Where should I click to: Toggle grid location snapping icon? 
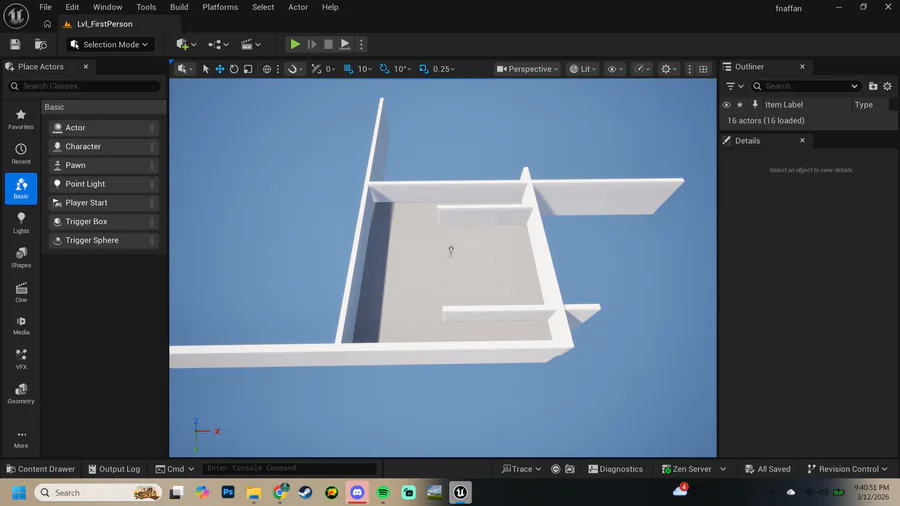pos(348,69)
